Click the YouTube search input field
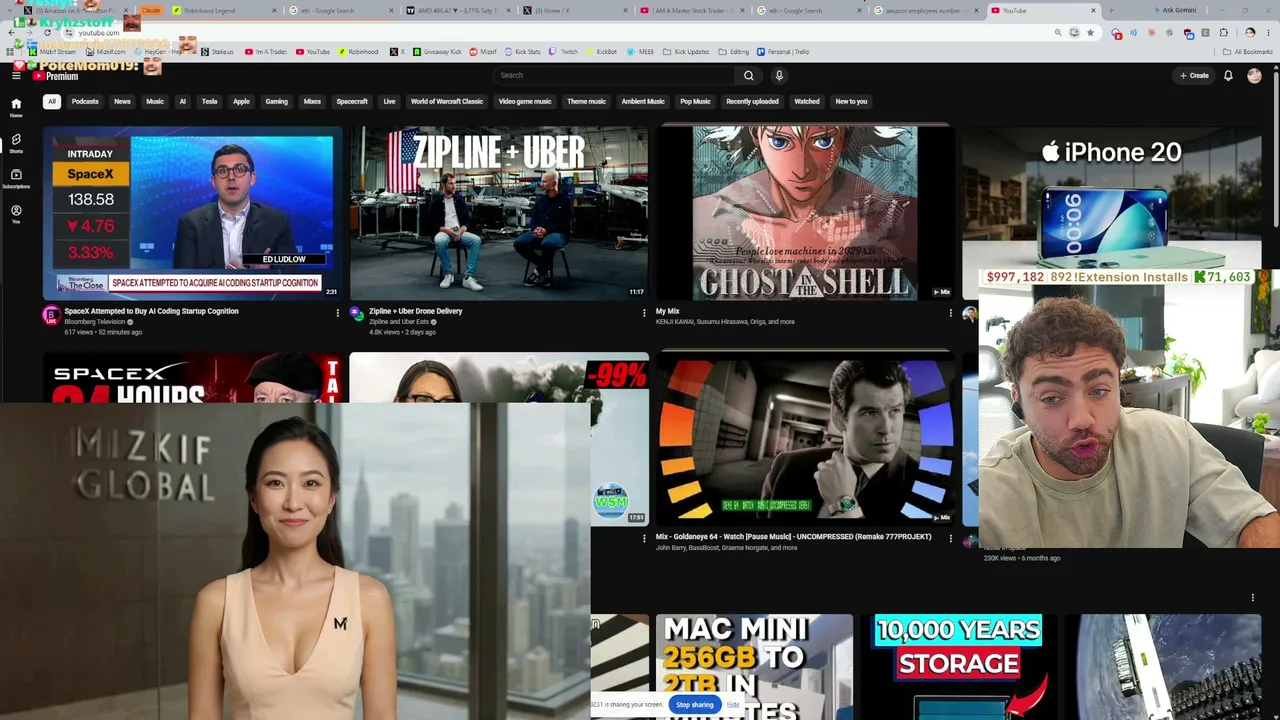 [x=615, y=75]
